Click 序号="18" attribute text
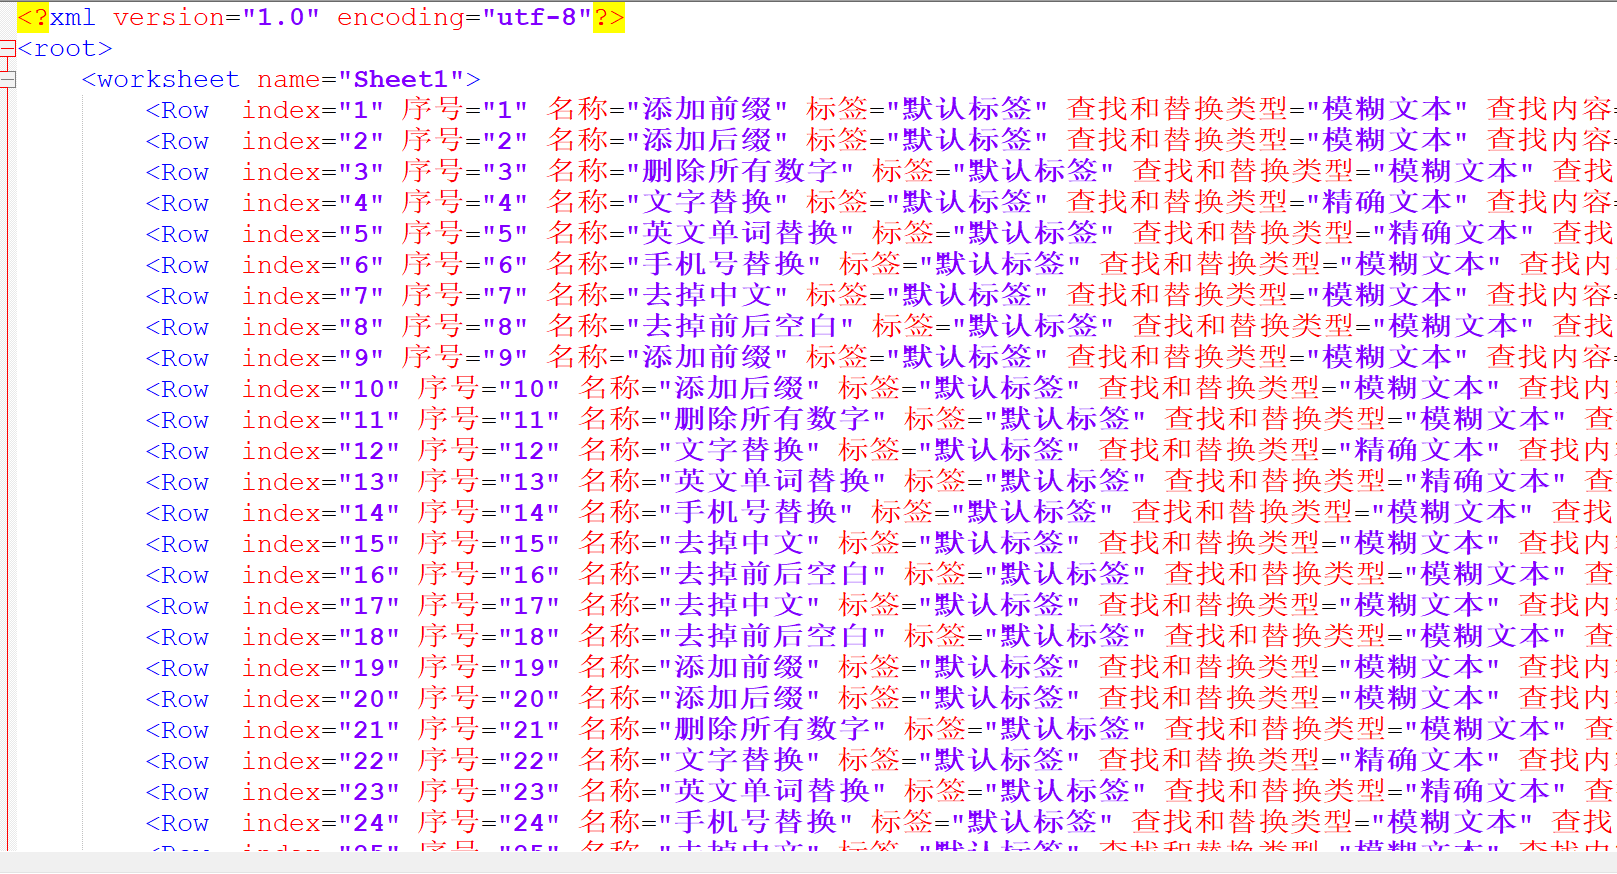Image resolution: width=1617 pixels, height=874 pixels. (x=488, y=638)
